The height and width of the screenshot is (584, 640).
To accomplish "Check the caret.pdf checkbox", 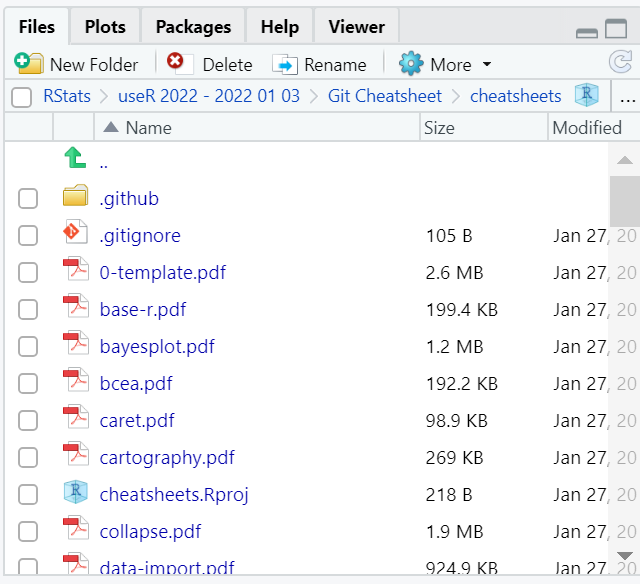I will 28,421.
